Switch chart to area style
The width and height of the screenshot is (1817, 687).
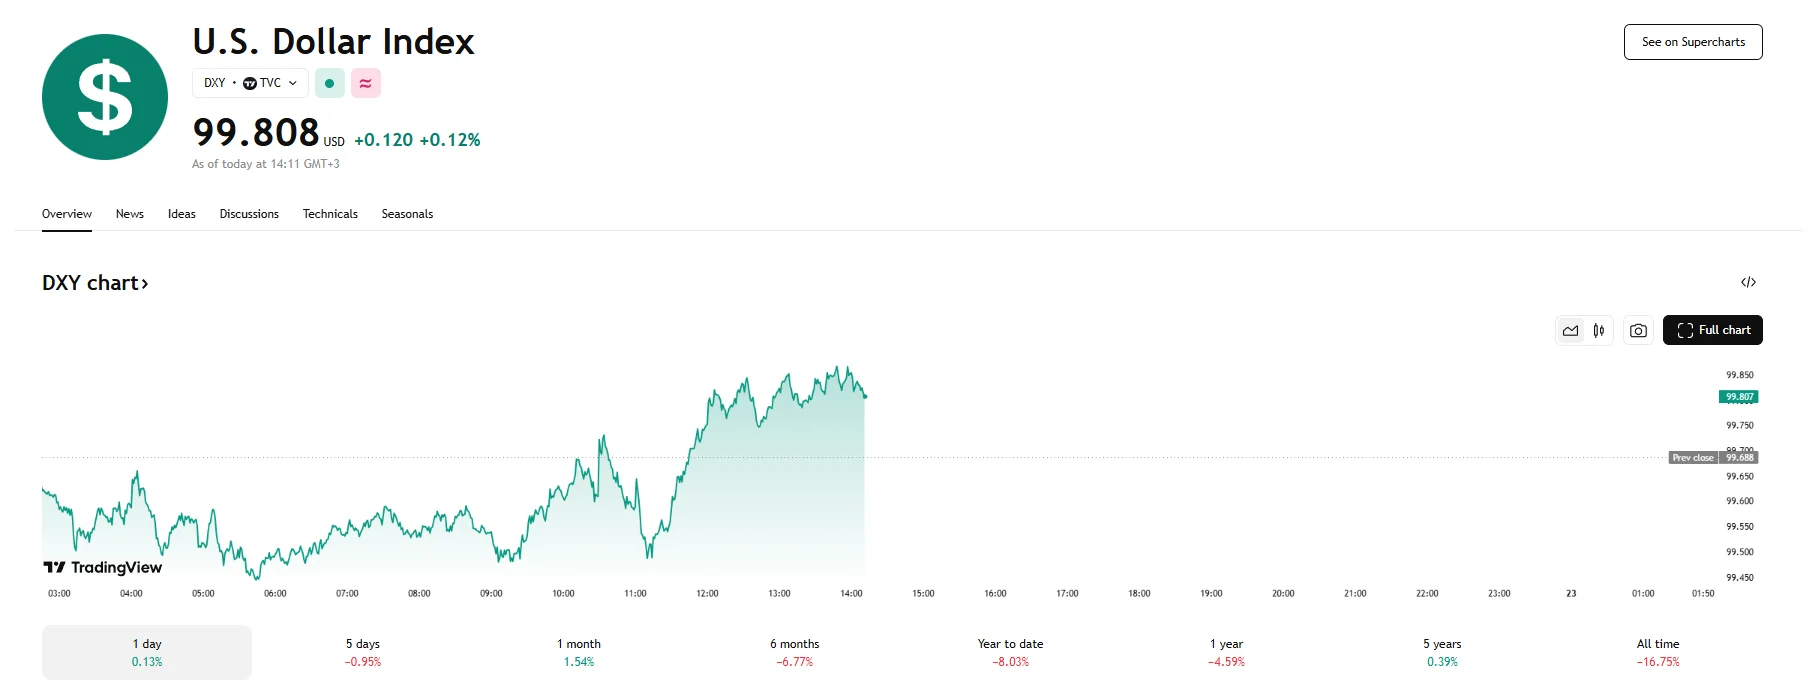click(1571, 331)
